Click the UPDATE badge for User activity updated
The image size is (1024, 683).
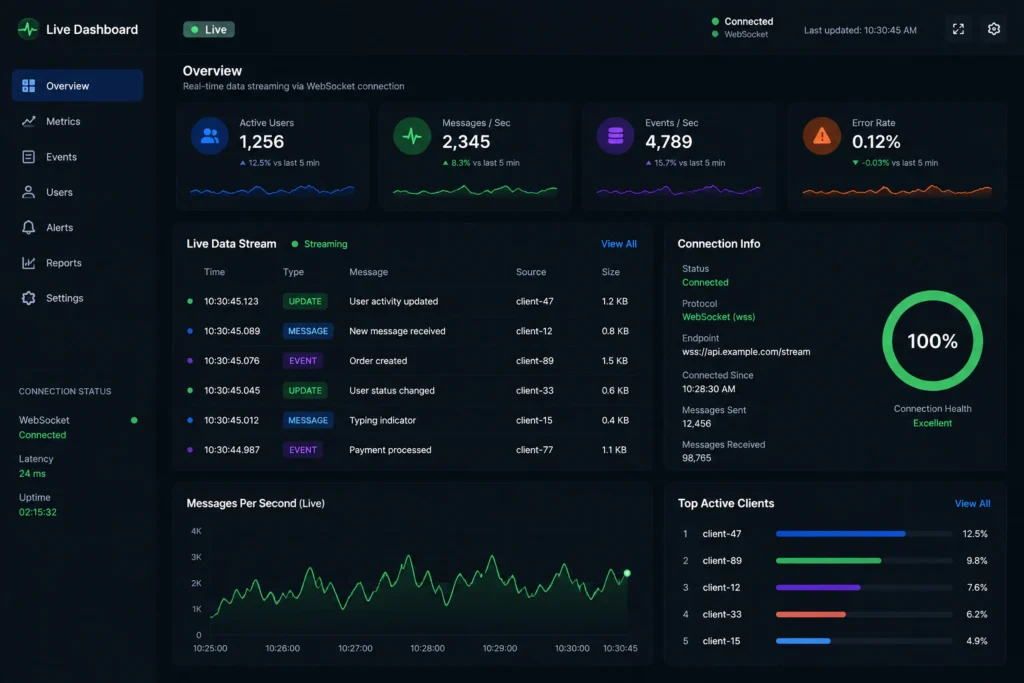(x=305, y=301)
